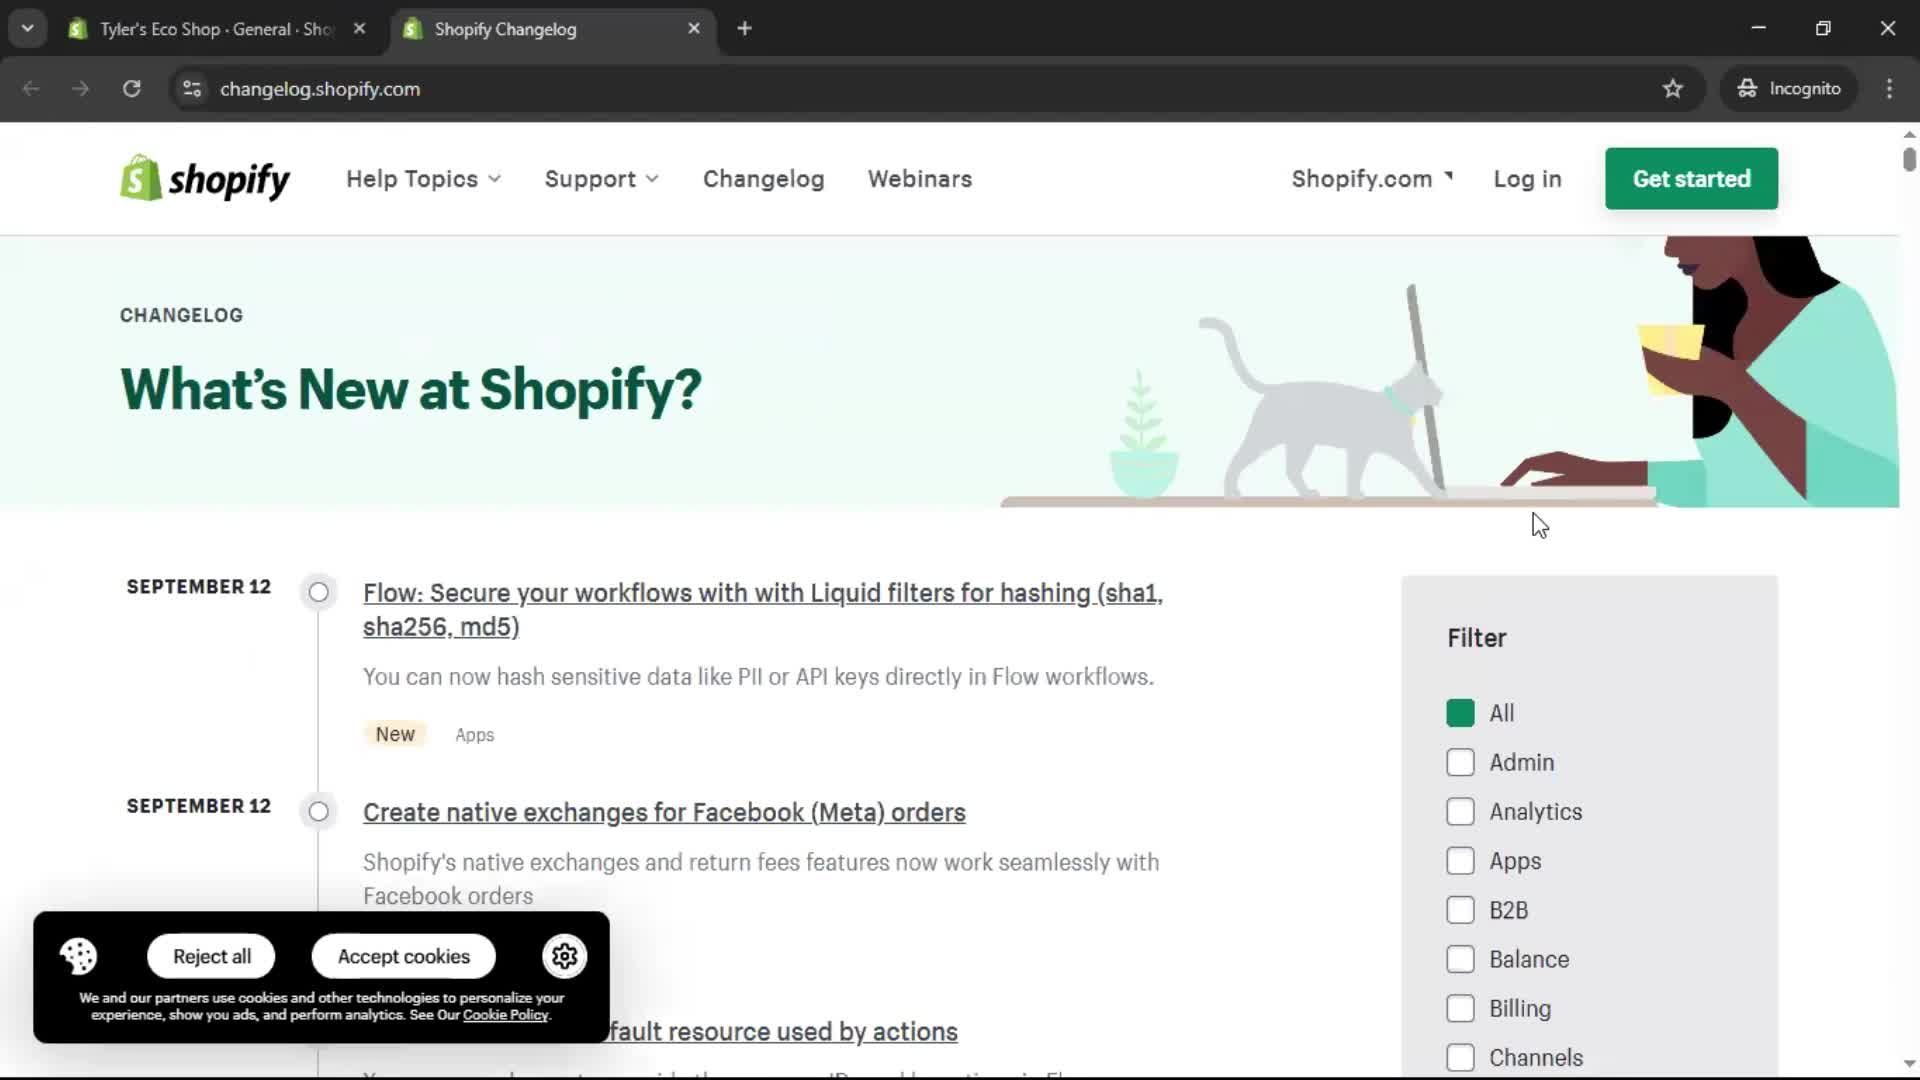1920x1080 pixels.
Task: Reload the page with refresh icon
Action: 131,89
